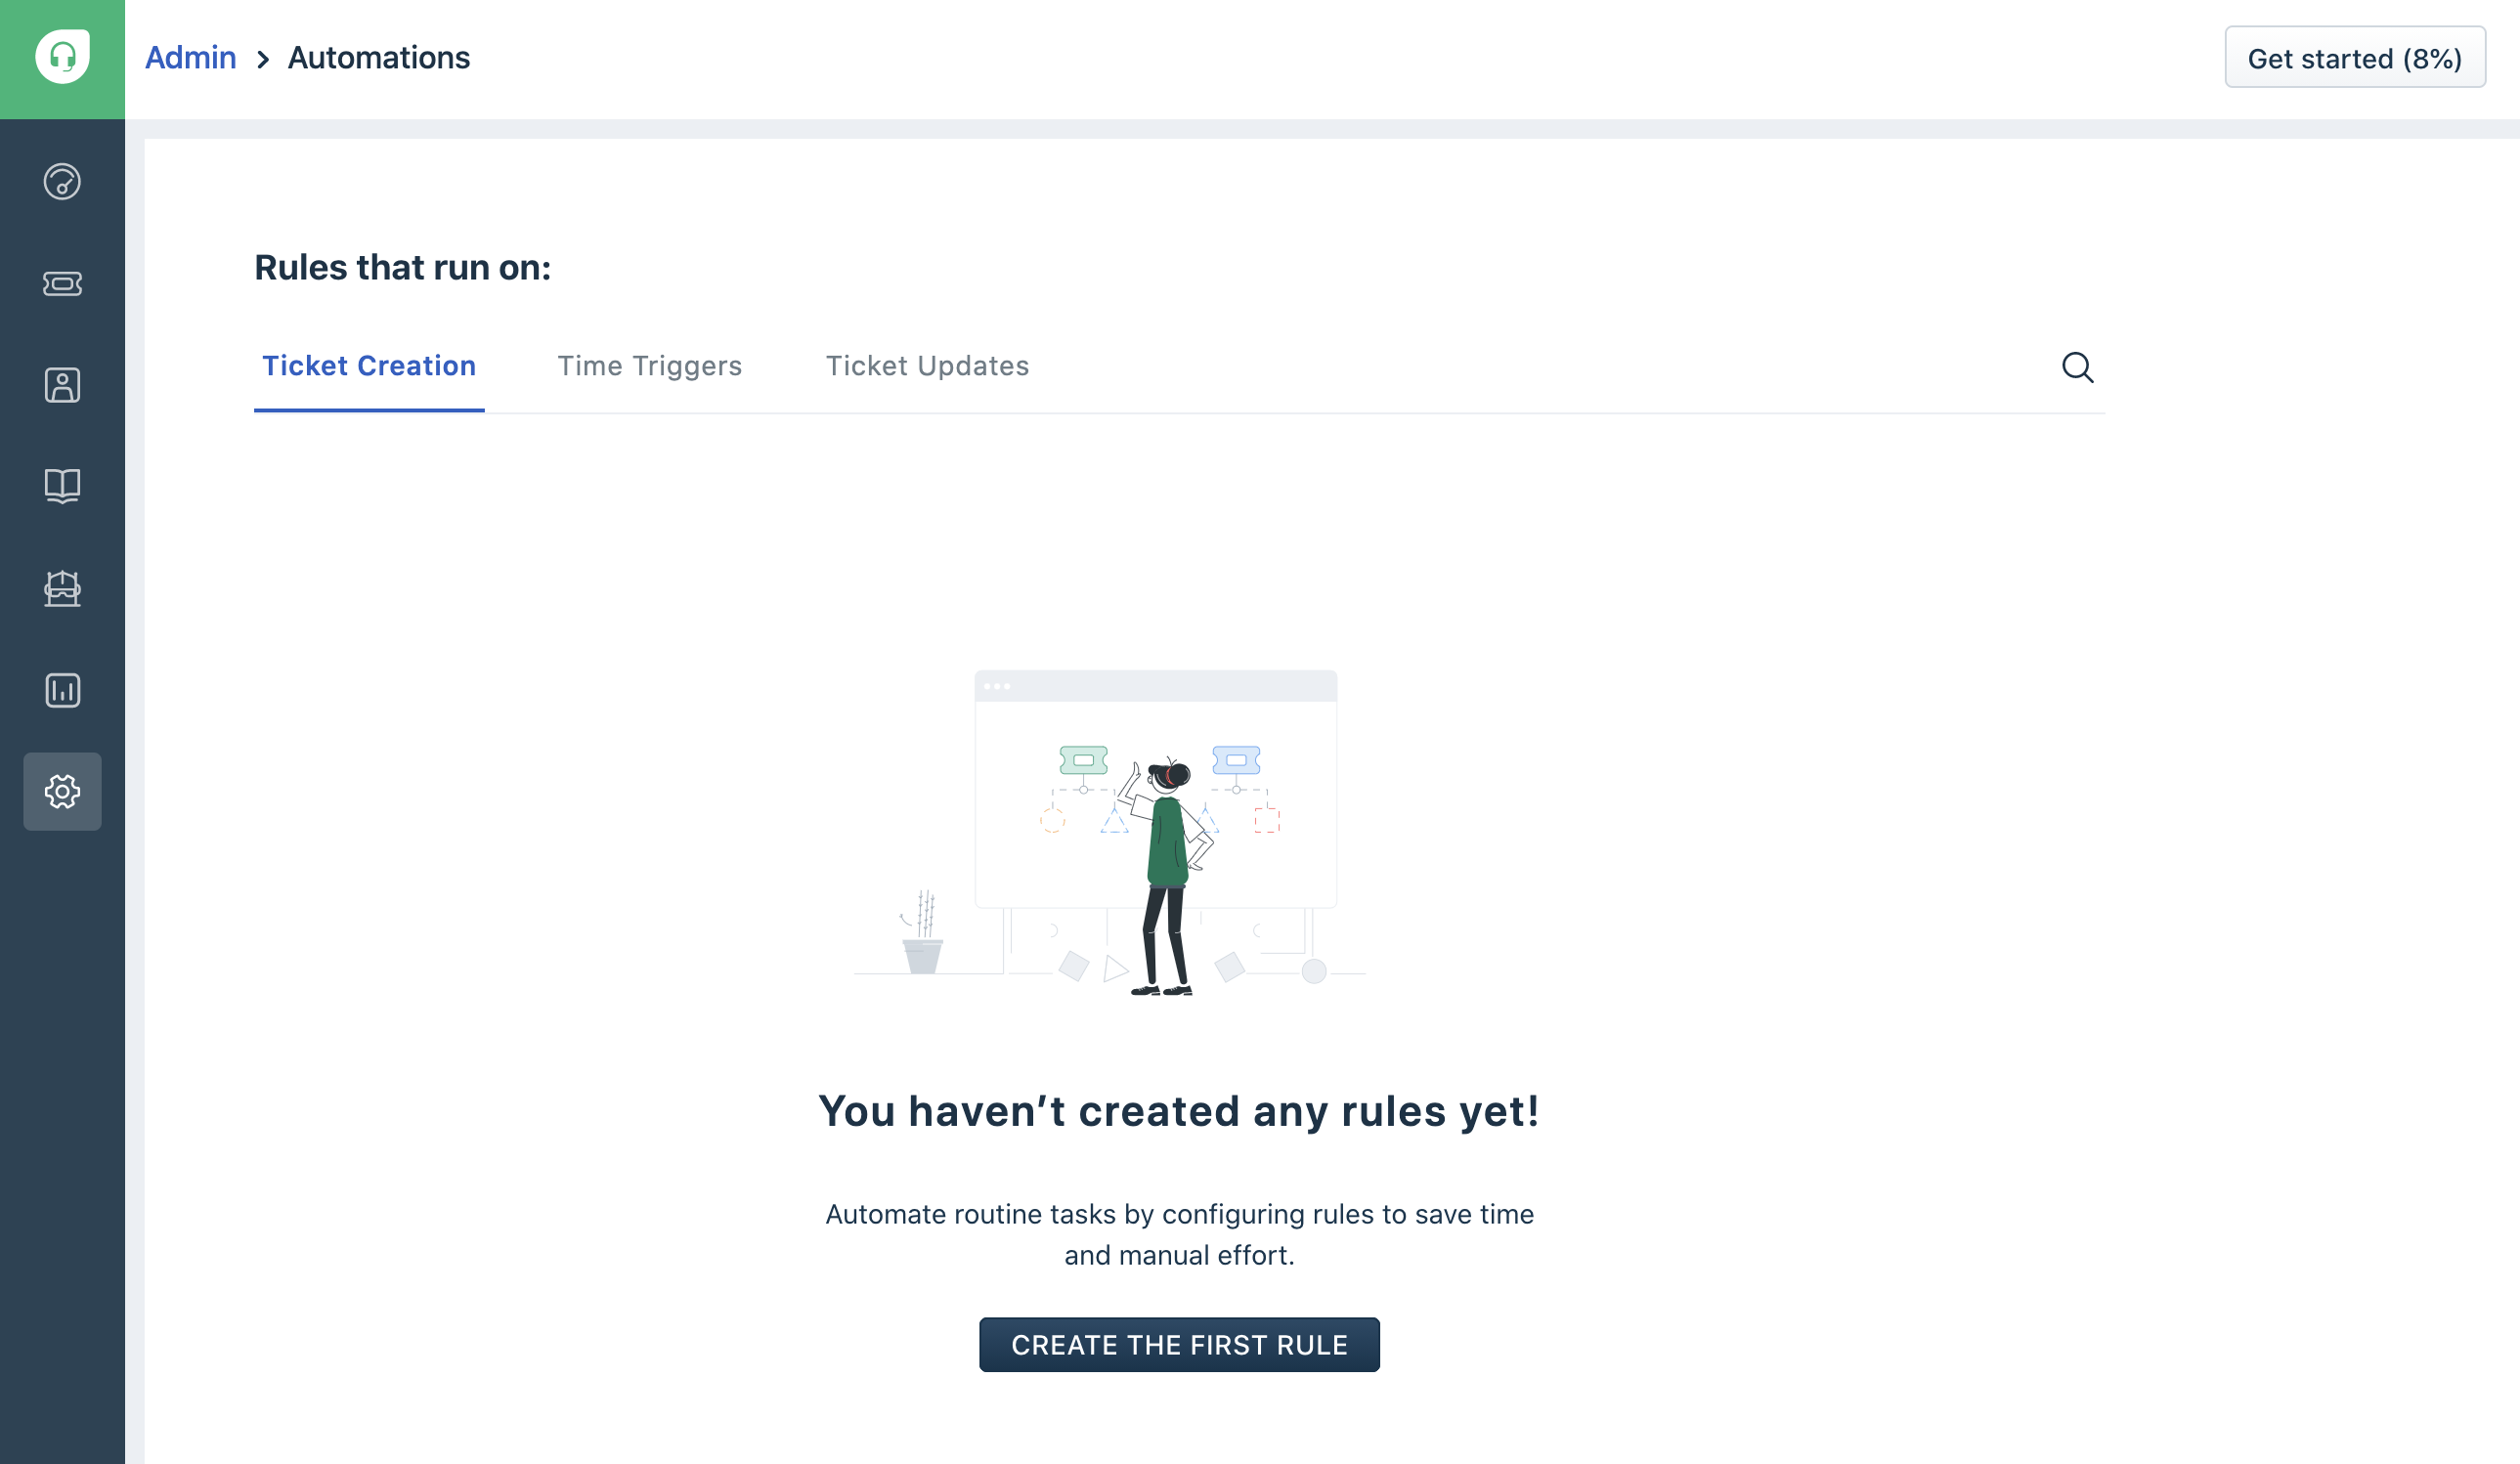2520x1464 pixels.
Task: Click the reports/analytics icon
Action: pyautogui.click(x=61, y=688)
